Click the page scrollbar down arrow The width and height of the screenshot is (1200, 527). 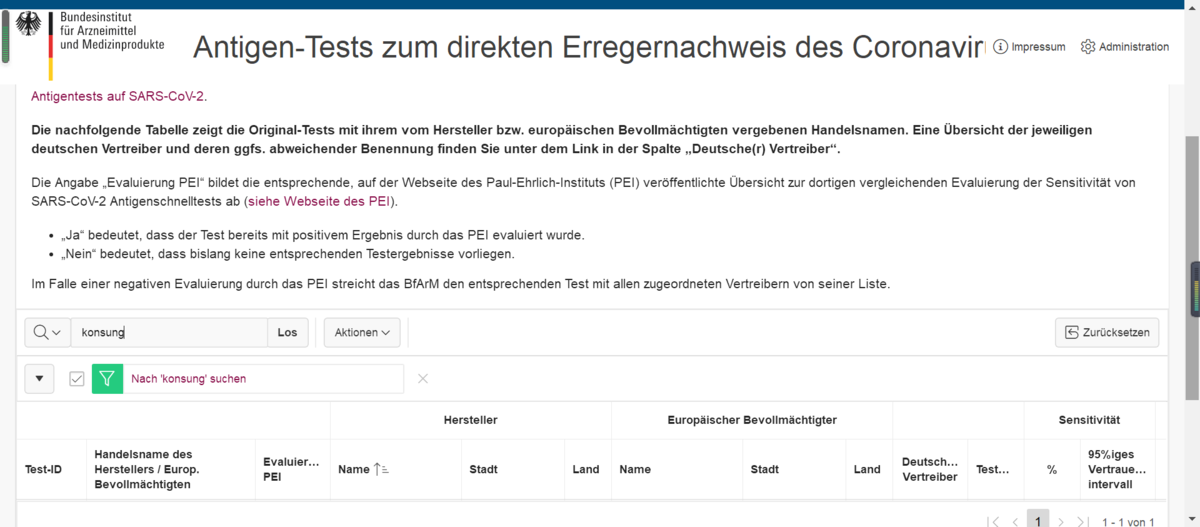click(1192, 518)
